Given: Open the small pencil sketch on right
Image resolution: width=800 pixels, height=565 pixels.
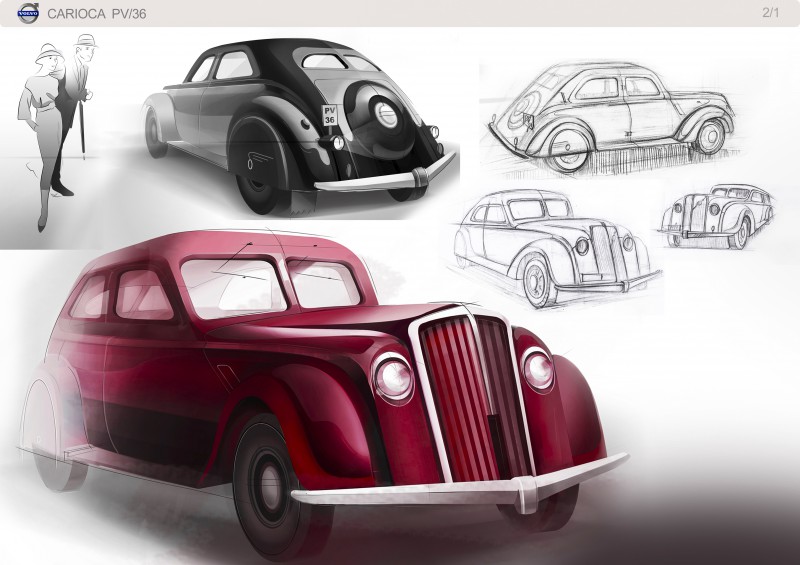Looking at the screenshot, I should click(717, 216).
